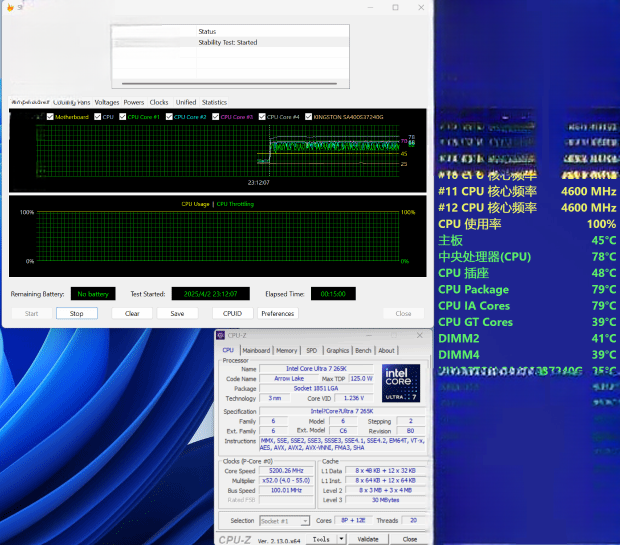Click the Close button at CPU-Z bottom

point(410,539)
